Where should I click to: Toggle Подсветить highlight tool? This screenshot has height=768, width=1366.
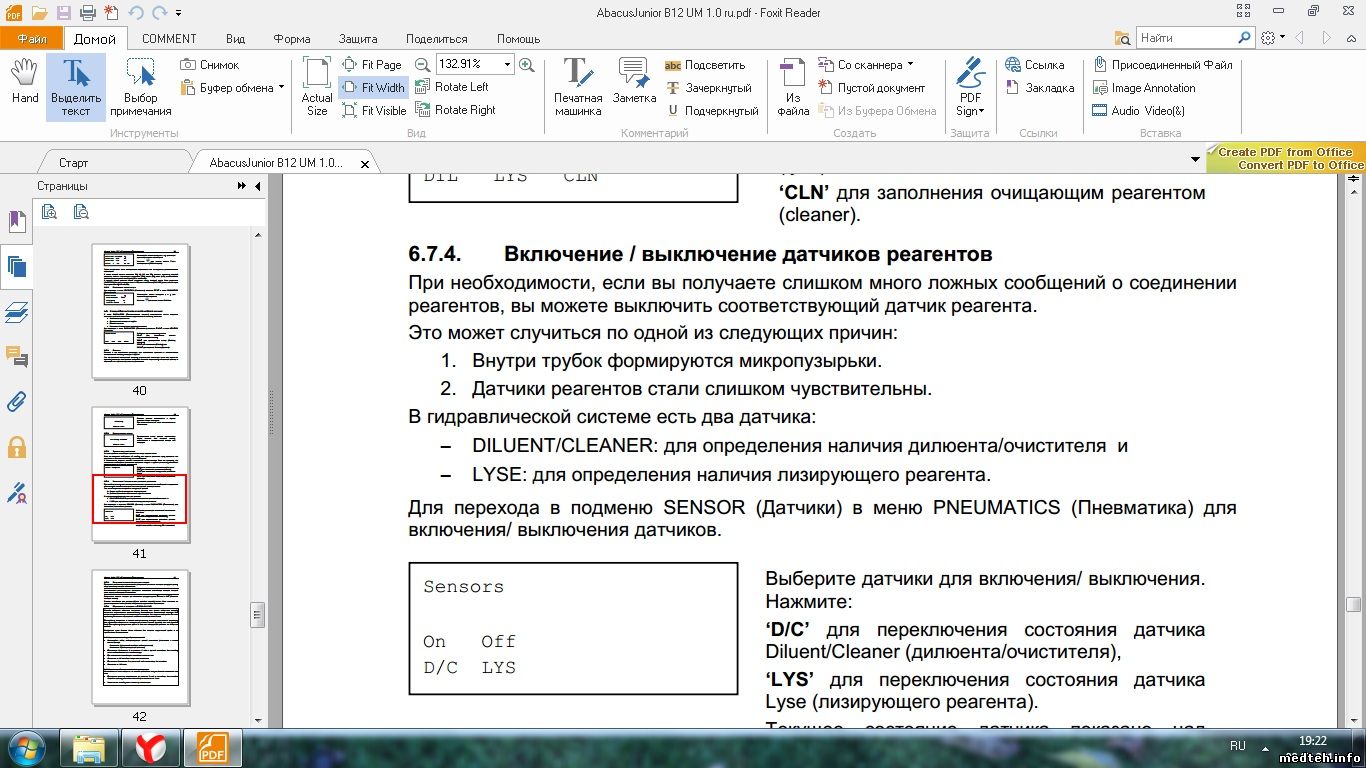coord(706,65)
